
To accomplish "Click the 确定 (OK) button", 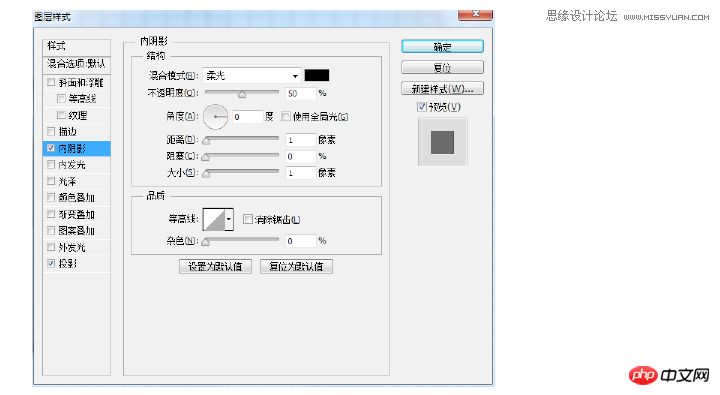I will (442, 46).
